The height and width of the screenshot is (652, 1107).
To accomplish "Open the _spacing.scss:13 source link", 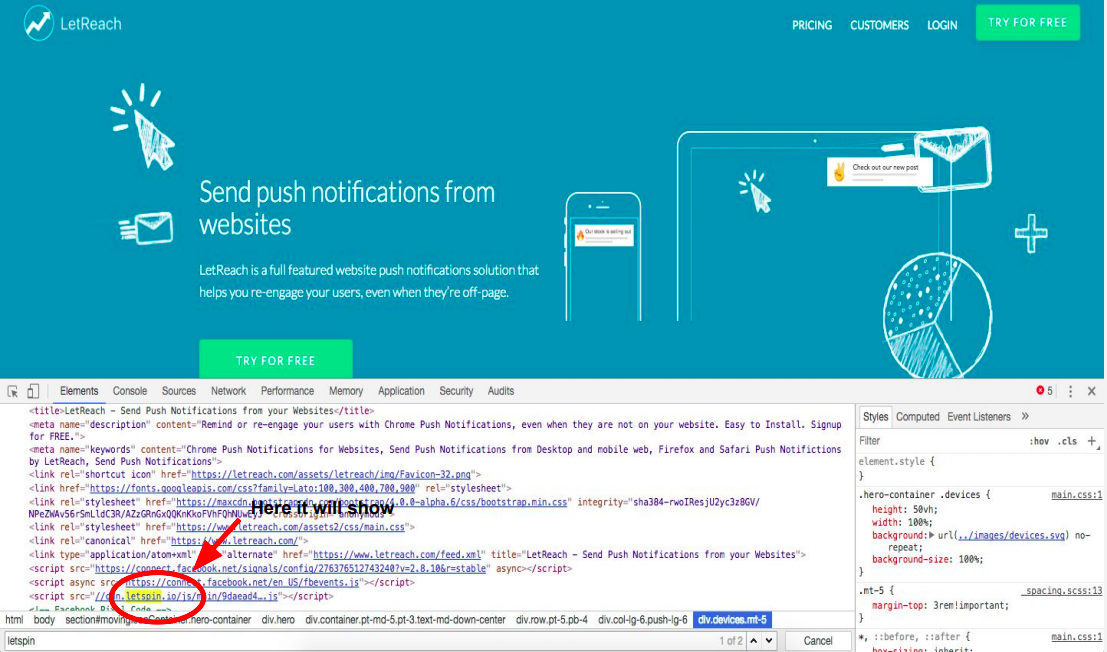I will point(1061,591).
